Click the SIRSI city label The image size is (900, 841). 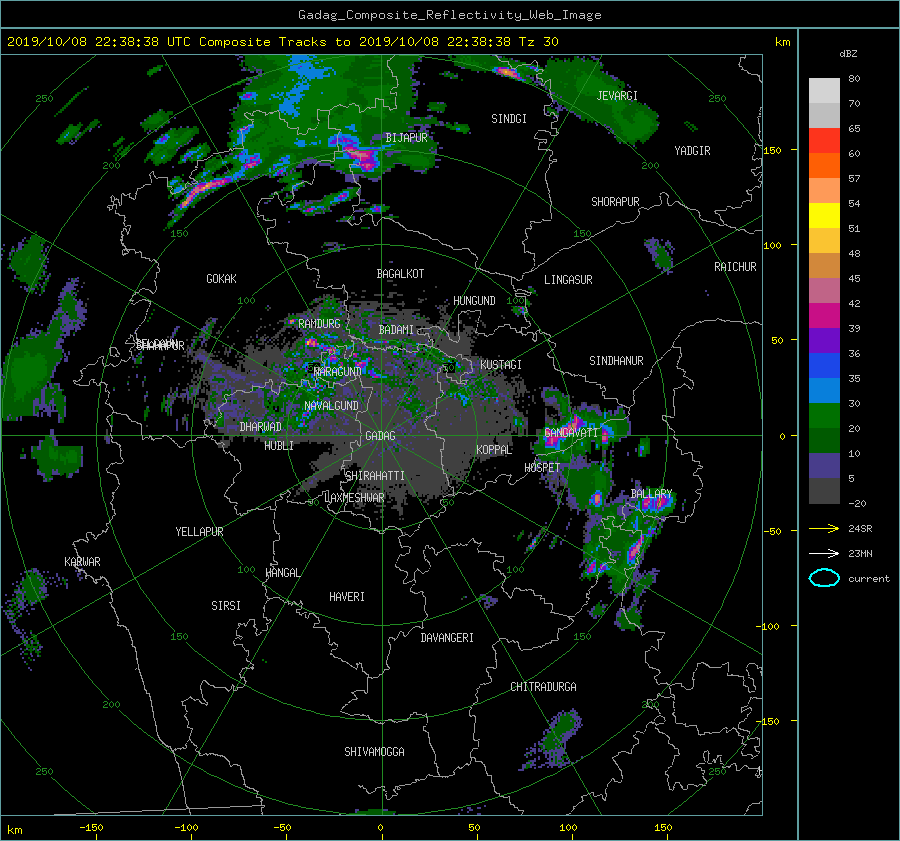(226, 606)
